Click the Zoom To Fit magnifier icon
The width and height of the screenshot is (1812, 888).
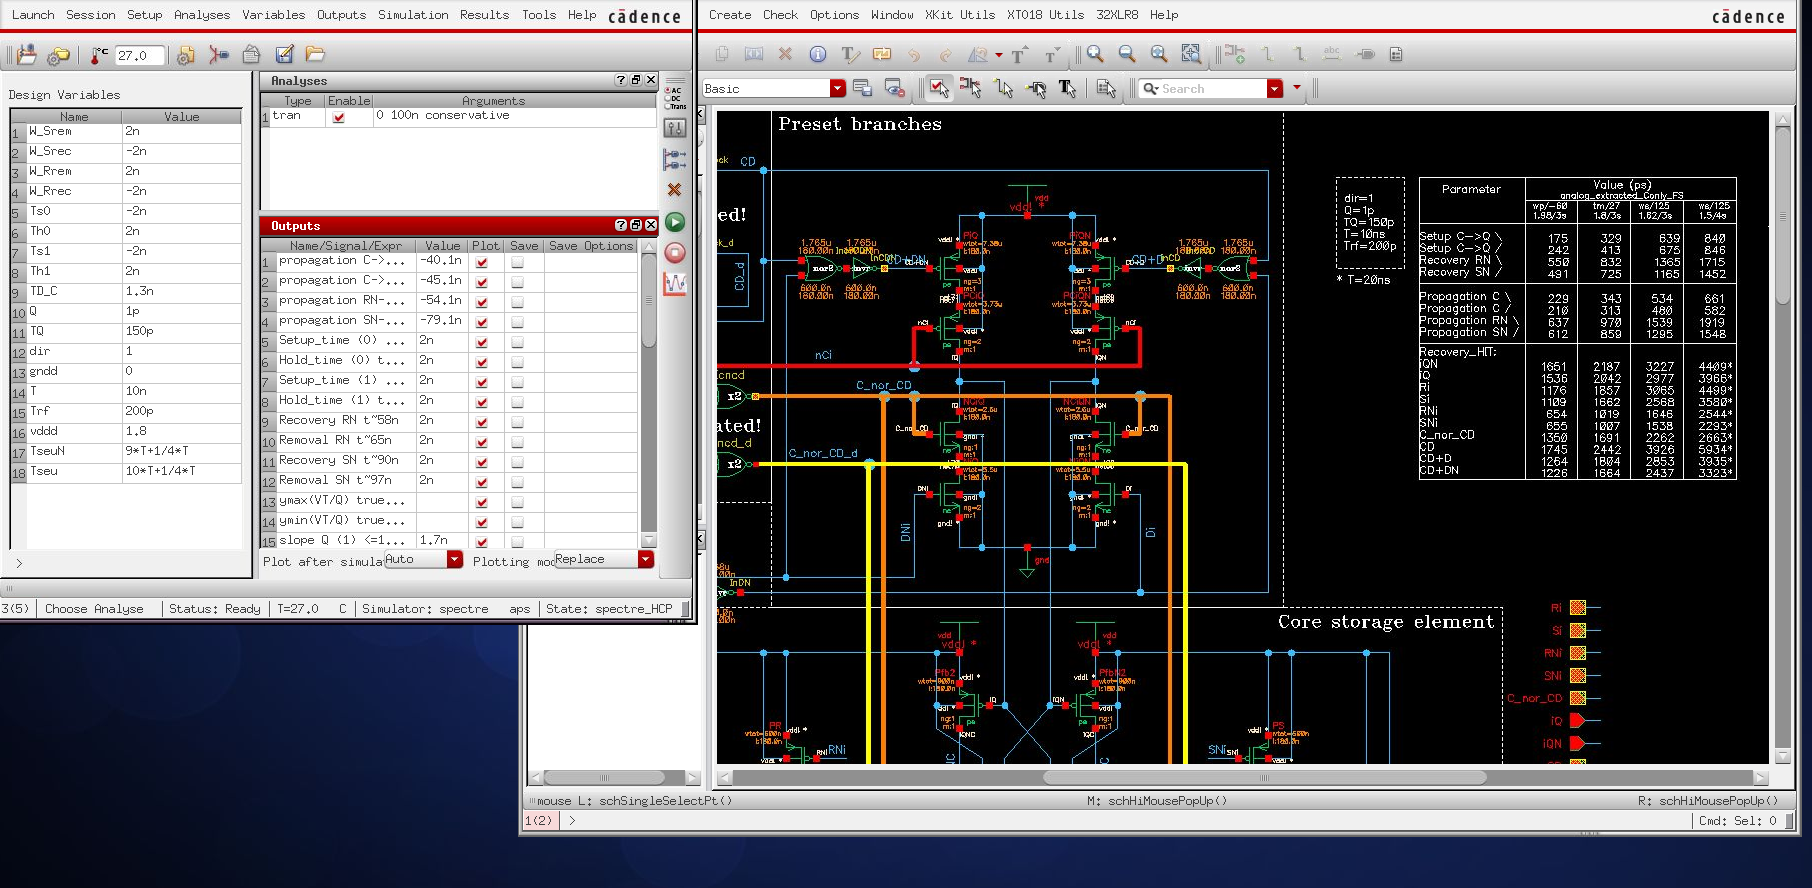1159,54
